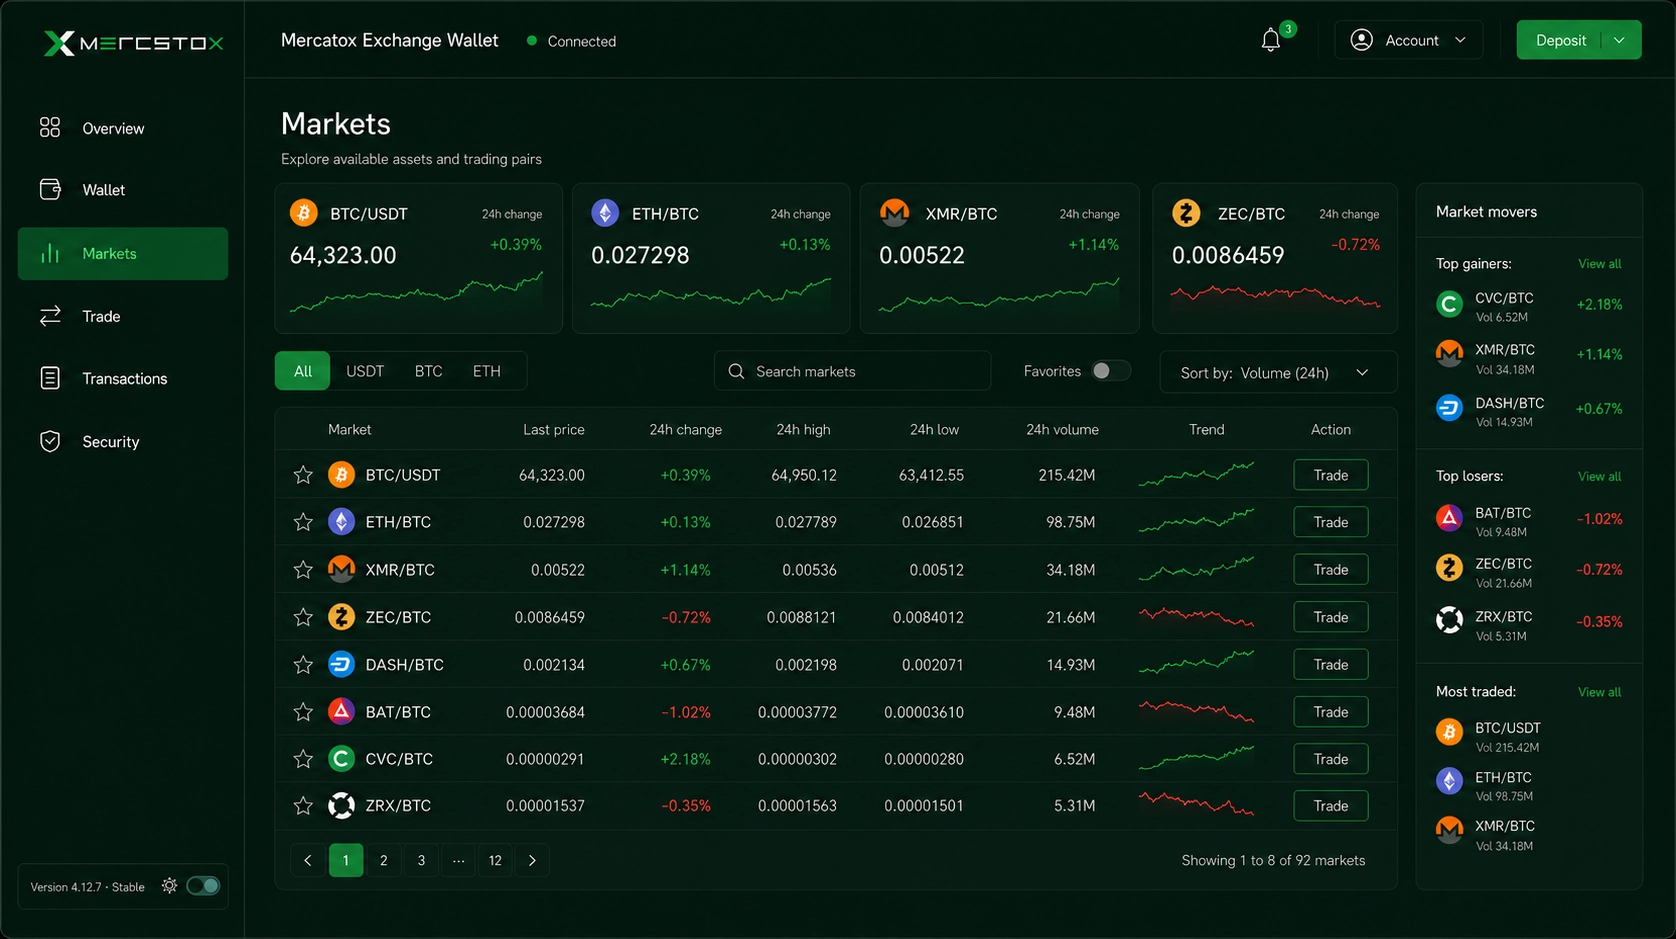Screen dimensions: 1676x939
Task: Trade the ZEC/BTC pair
Action: (1330, 618)
